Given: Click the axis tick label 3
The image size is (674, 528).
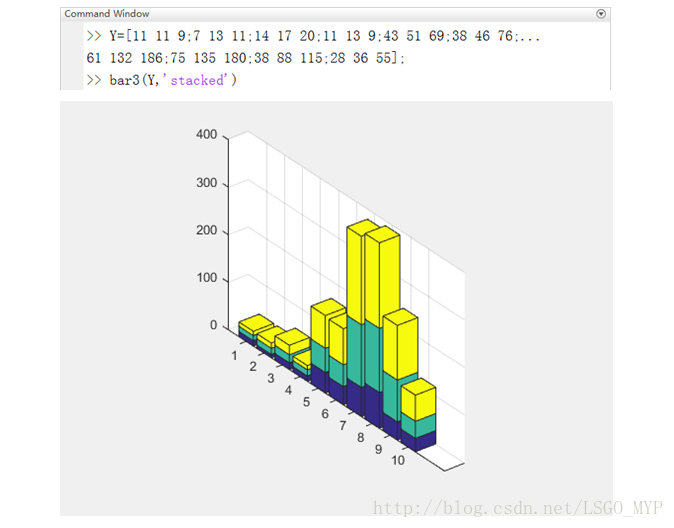Looking at the screenshot, I should [270, 378].
